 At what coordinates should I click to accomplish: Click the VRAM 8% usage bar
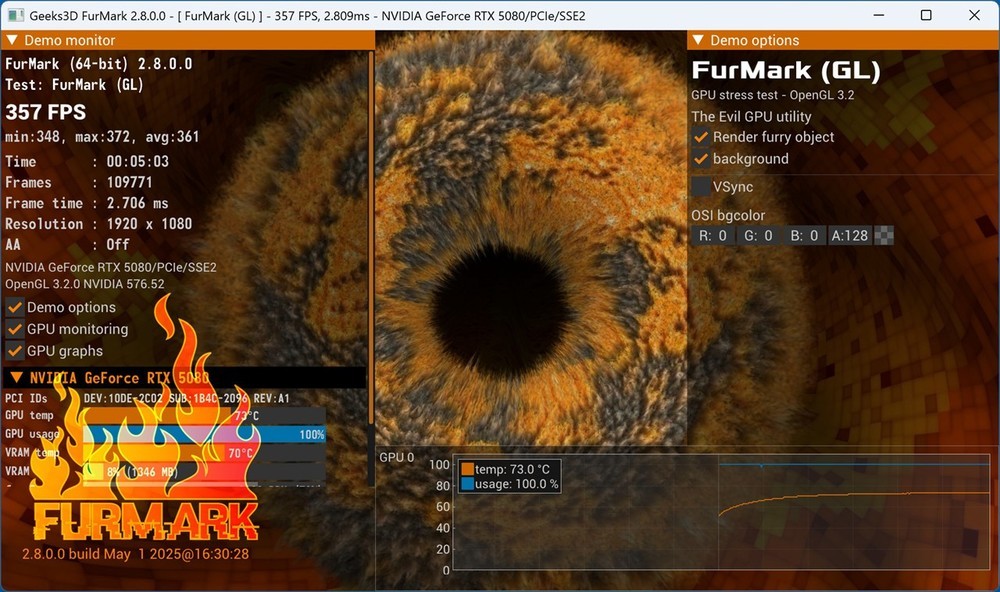[x=204, y=471]
